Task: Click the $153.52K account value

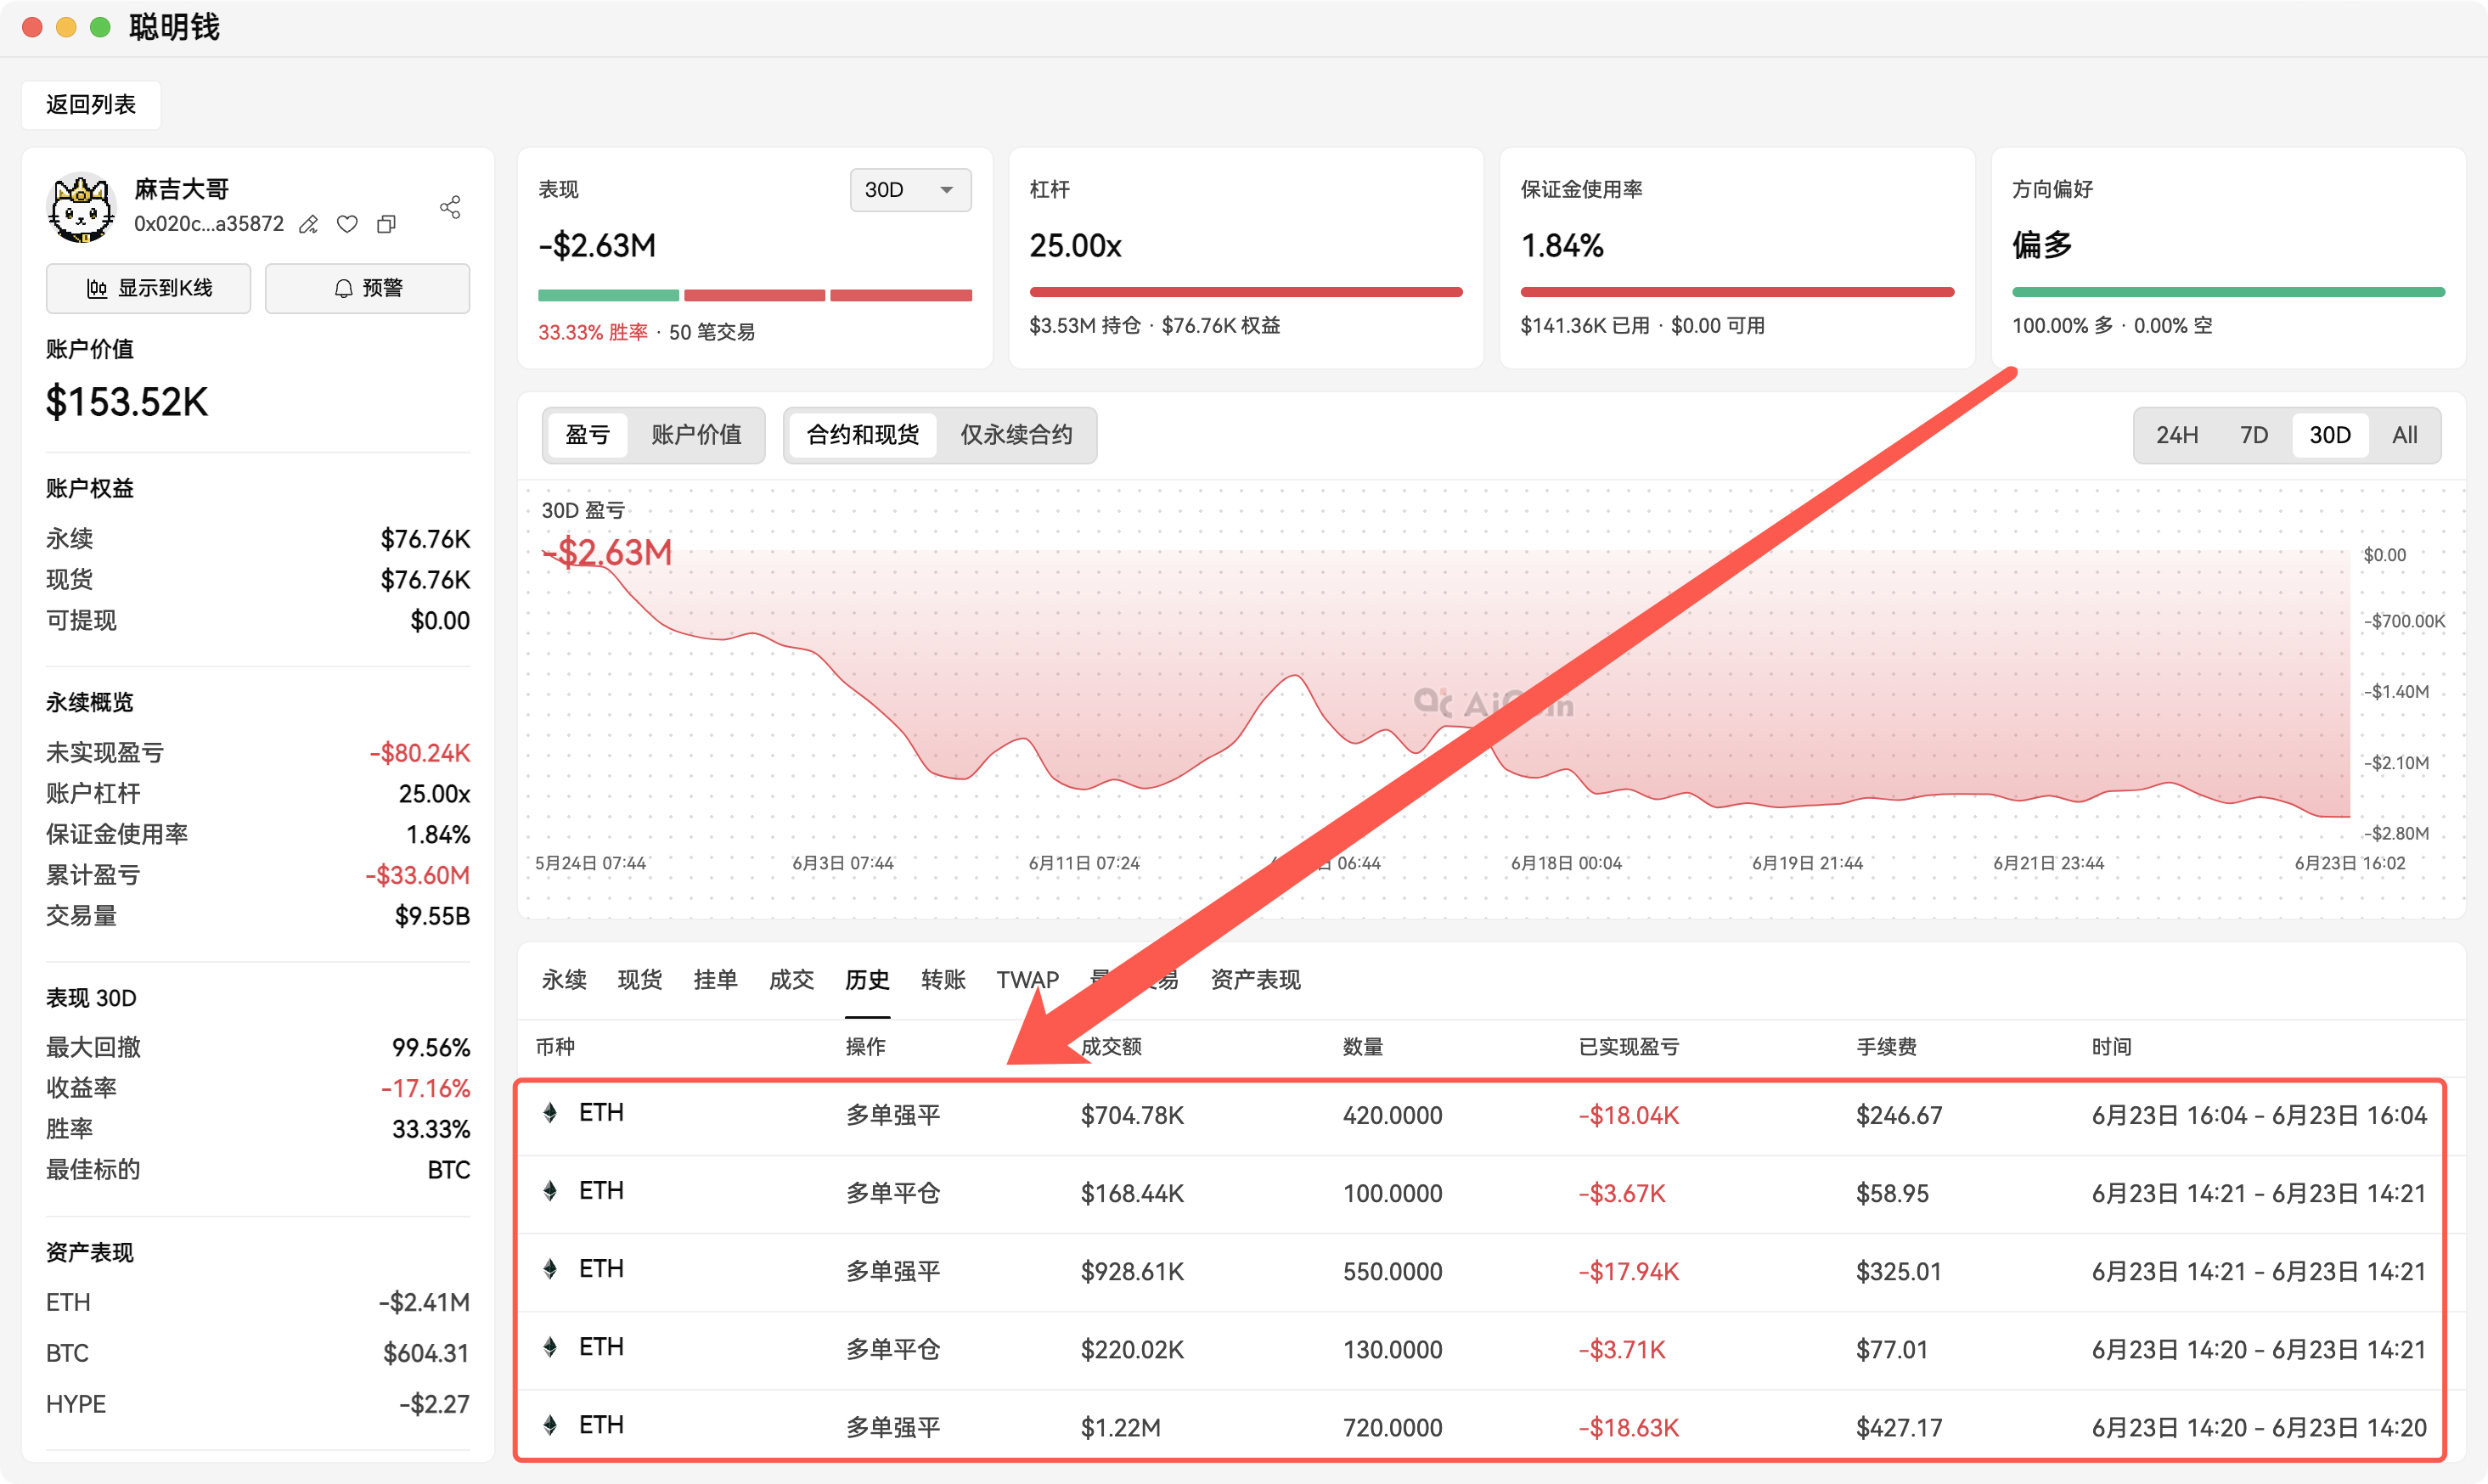Action: pyautogui.click(x=127, y=402)
